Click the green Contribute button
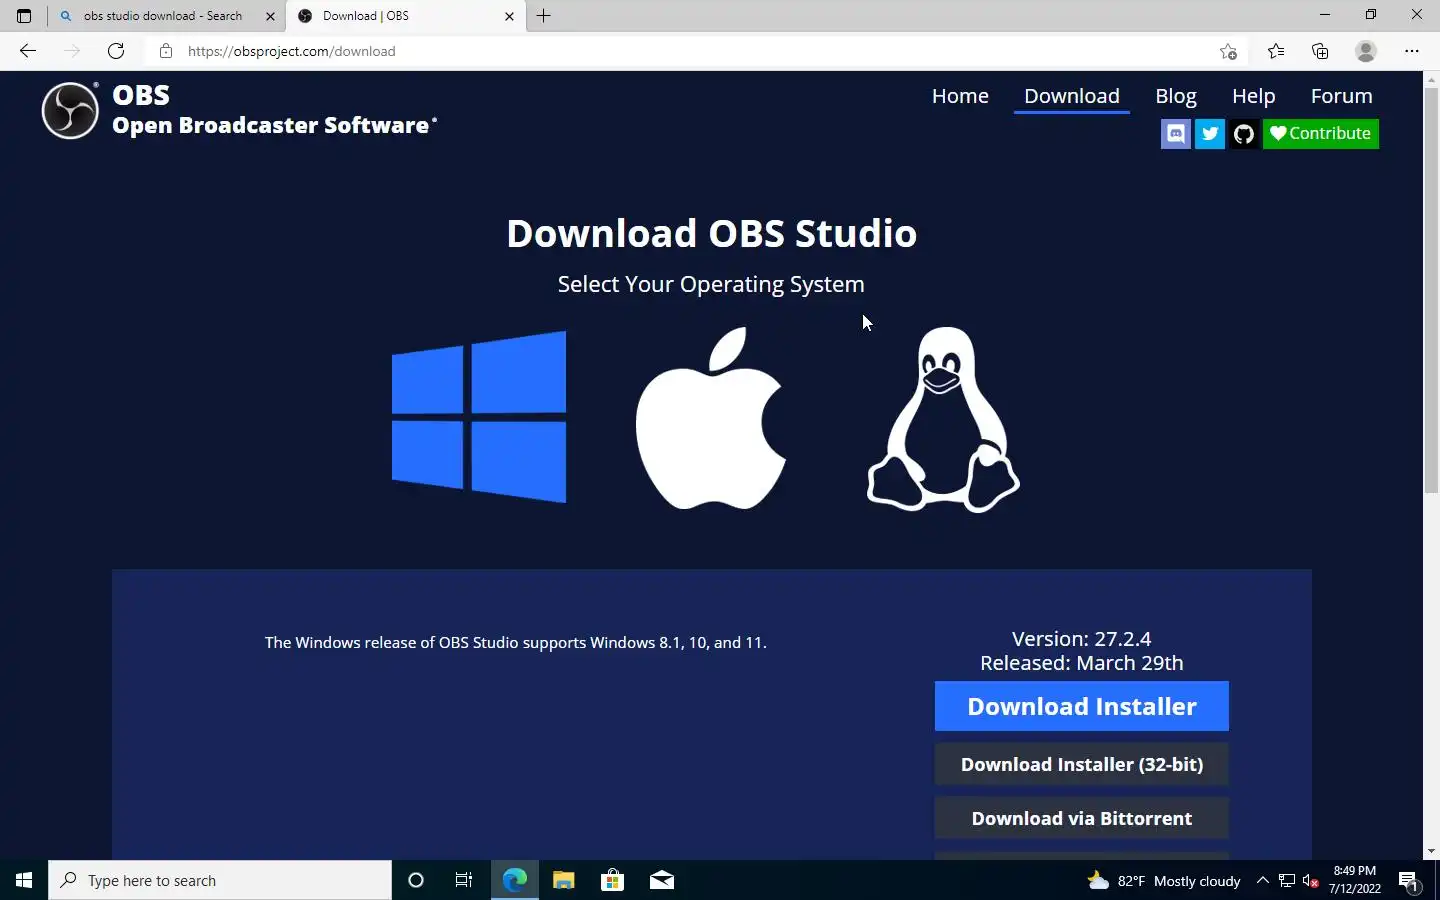The image size is (1440, 900). 1321,134
